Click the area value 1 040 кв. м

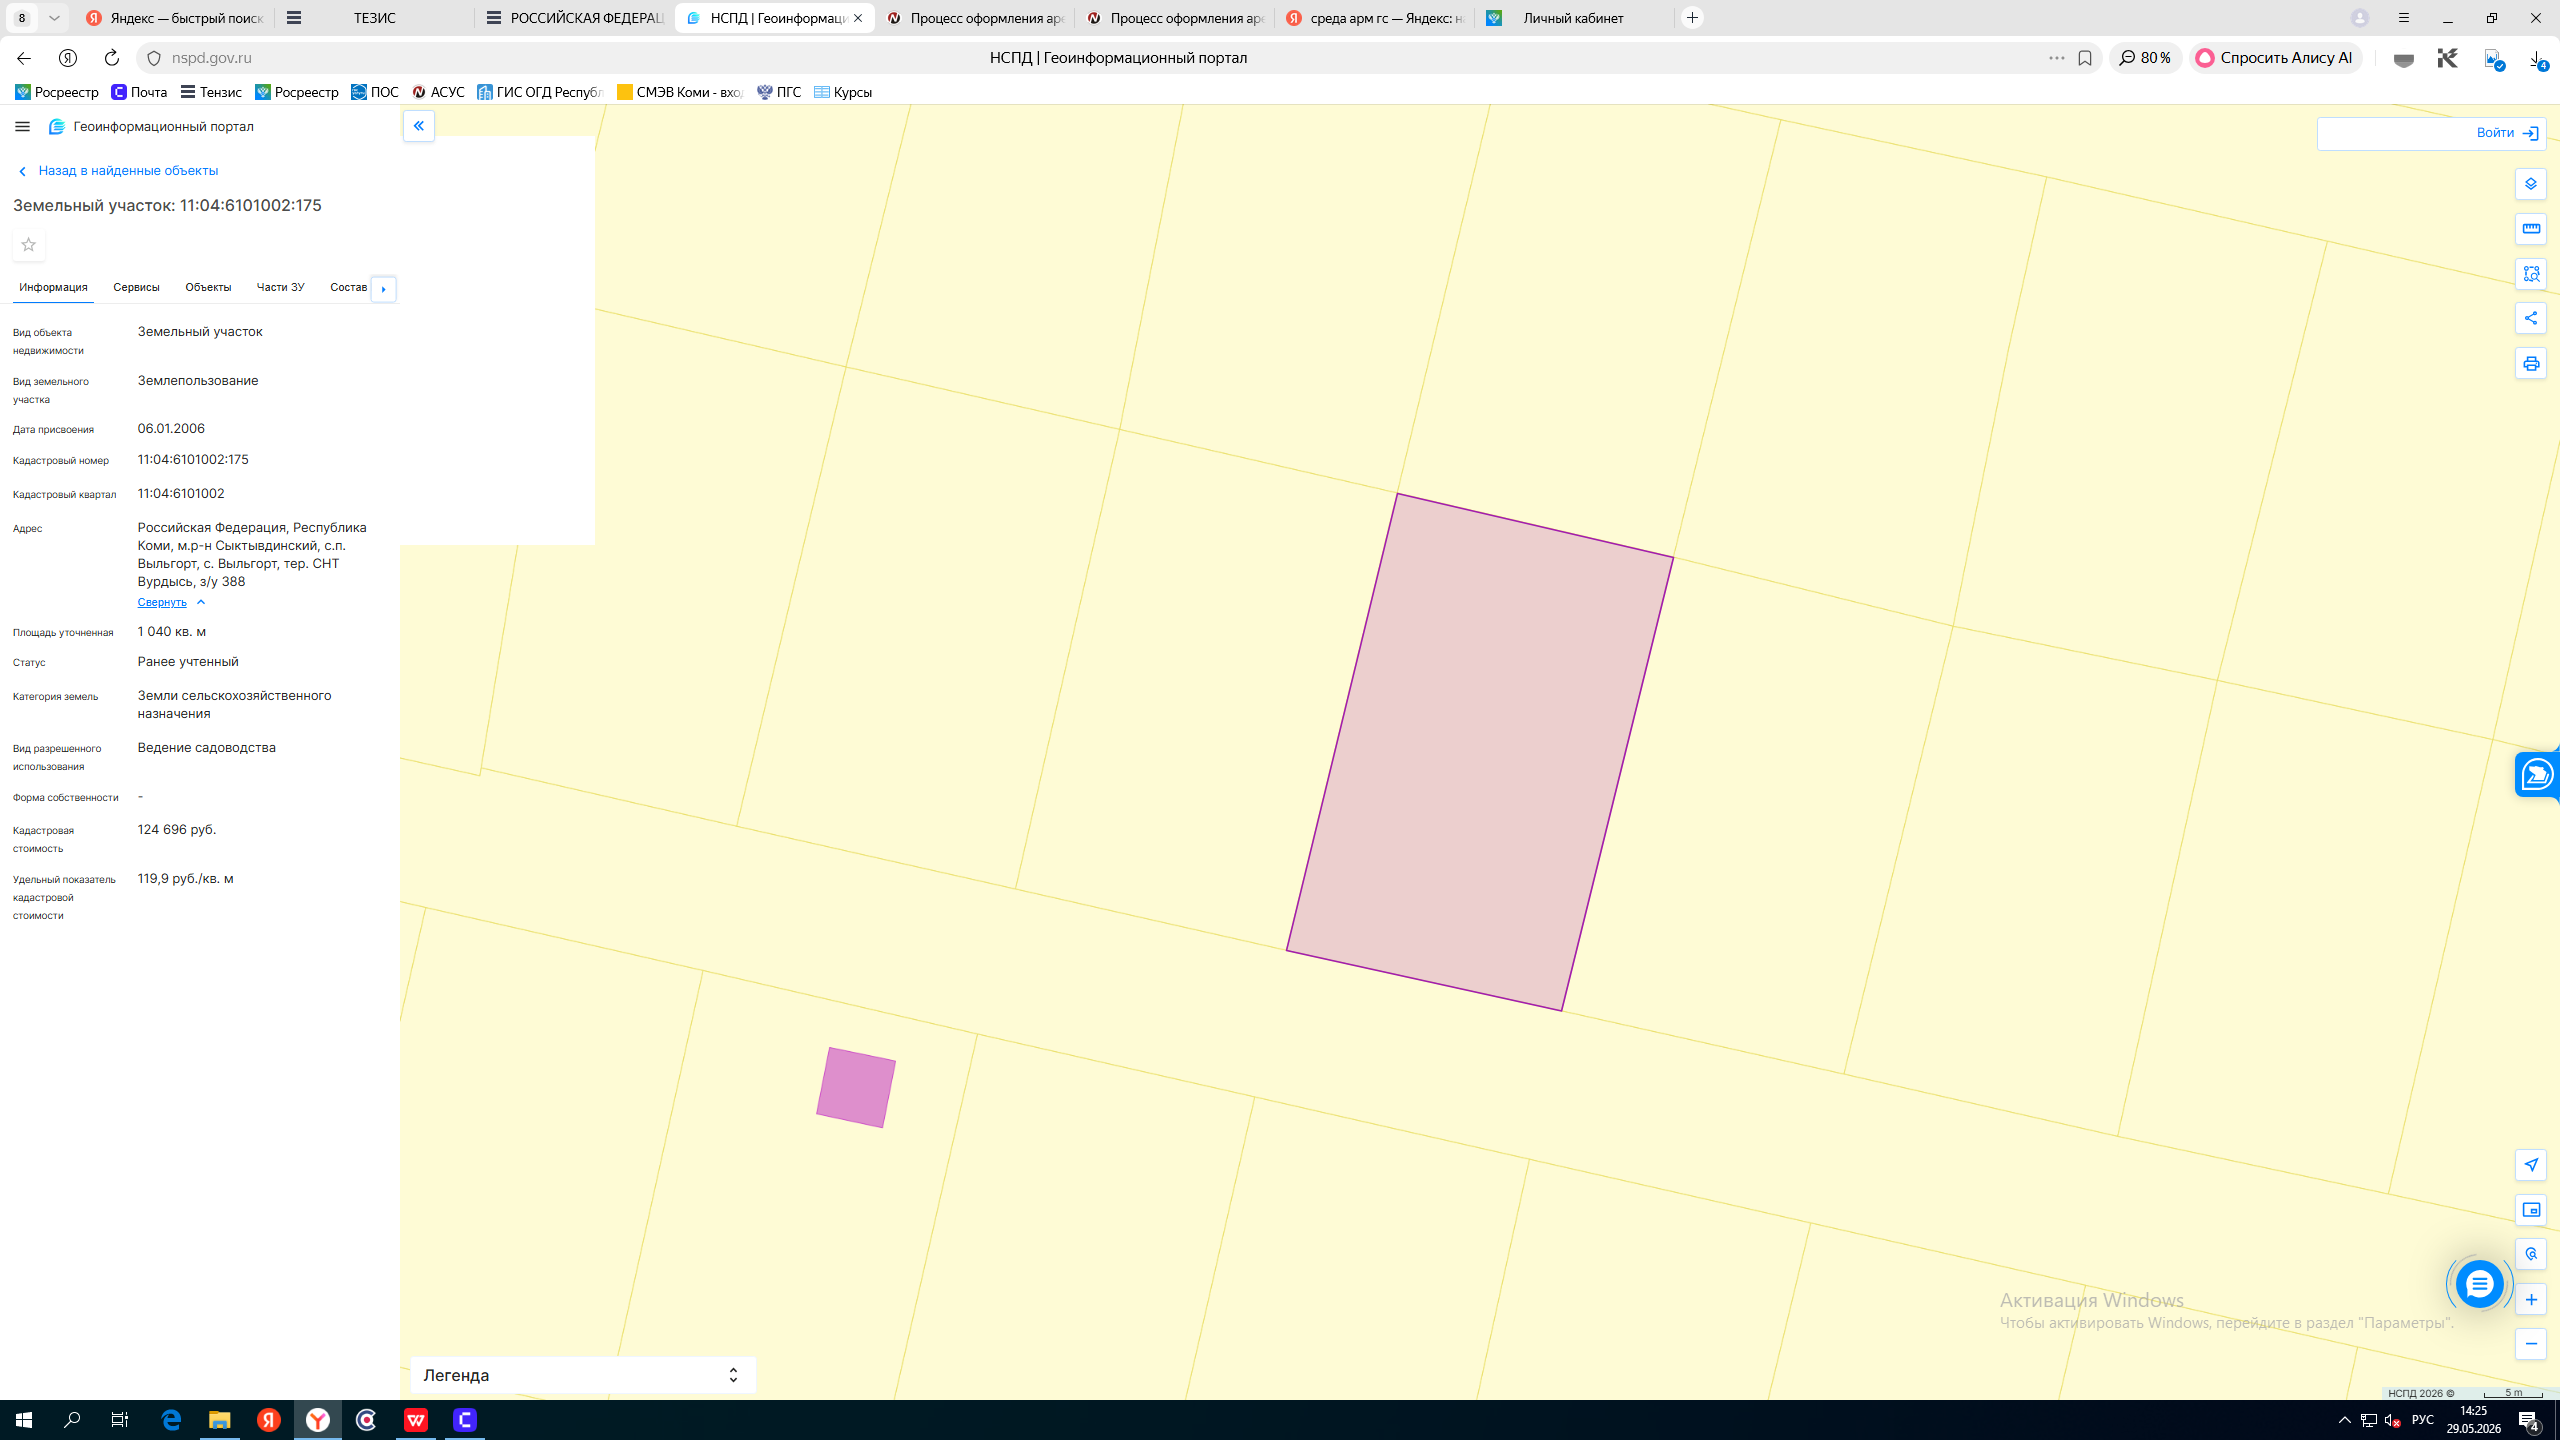click(172, 632)
